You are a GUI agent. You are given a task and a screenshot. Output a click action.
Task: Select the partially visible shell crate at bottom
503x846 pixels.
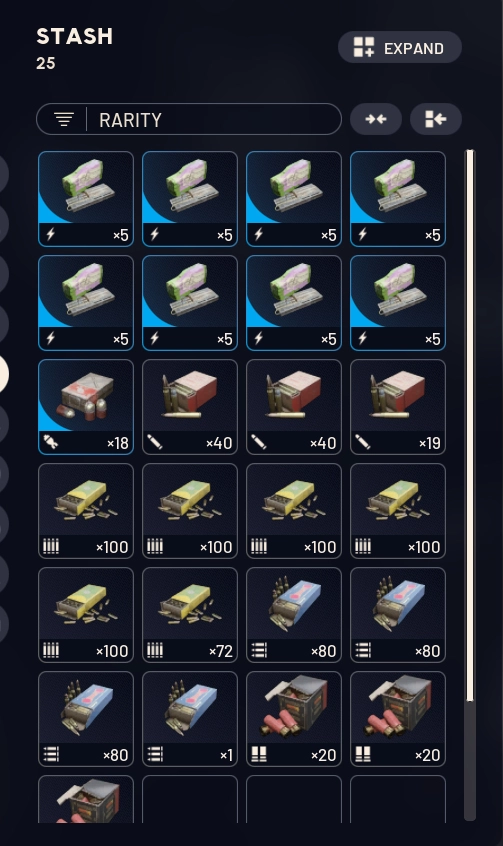(86, 800)
